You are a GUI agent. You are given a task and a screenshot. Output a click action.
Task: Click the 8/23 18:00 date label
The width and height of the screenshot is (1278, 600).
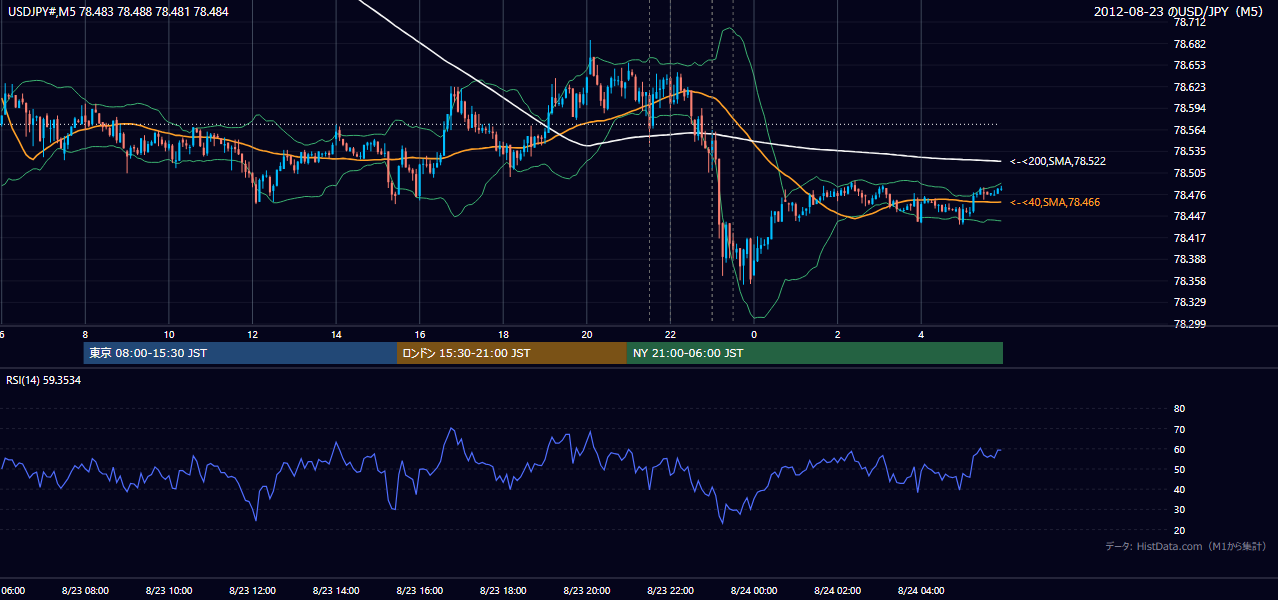click(503, 590)
